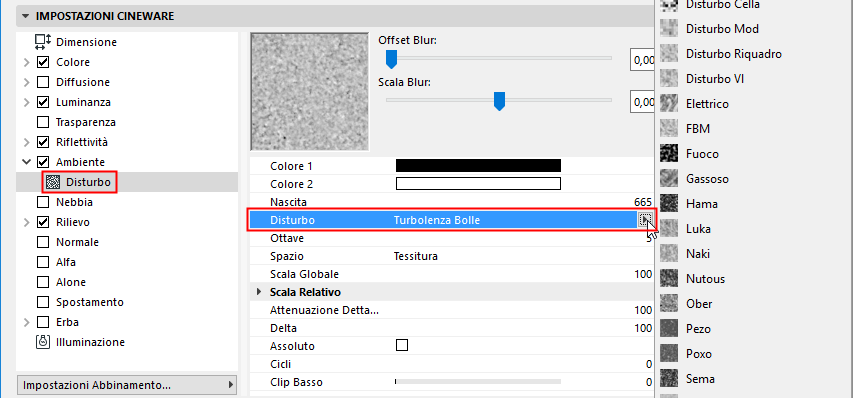Expand the Erba tree node

27,322
